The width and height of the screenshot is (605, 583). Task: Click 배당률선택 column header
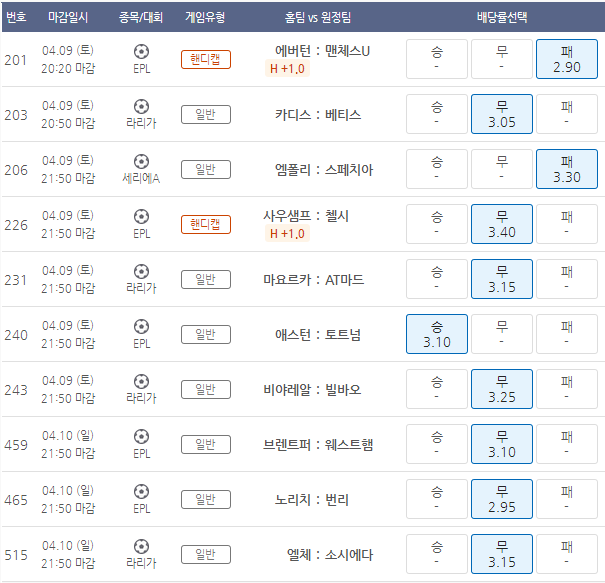[x=502, y=17]
